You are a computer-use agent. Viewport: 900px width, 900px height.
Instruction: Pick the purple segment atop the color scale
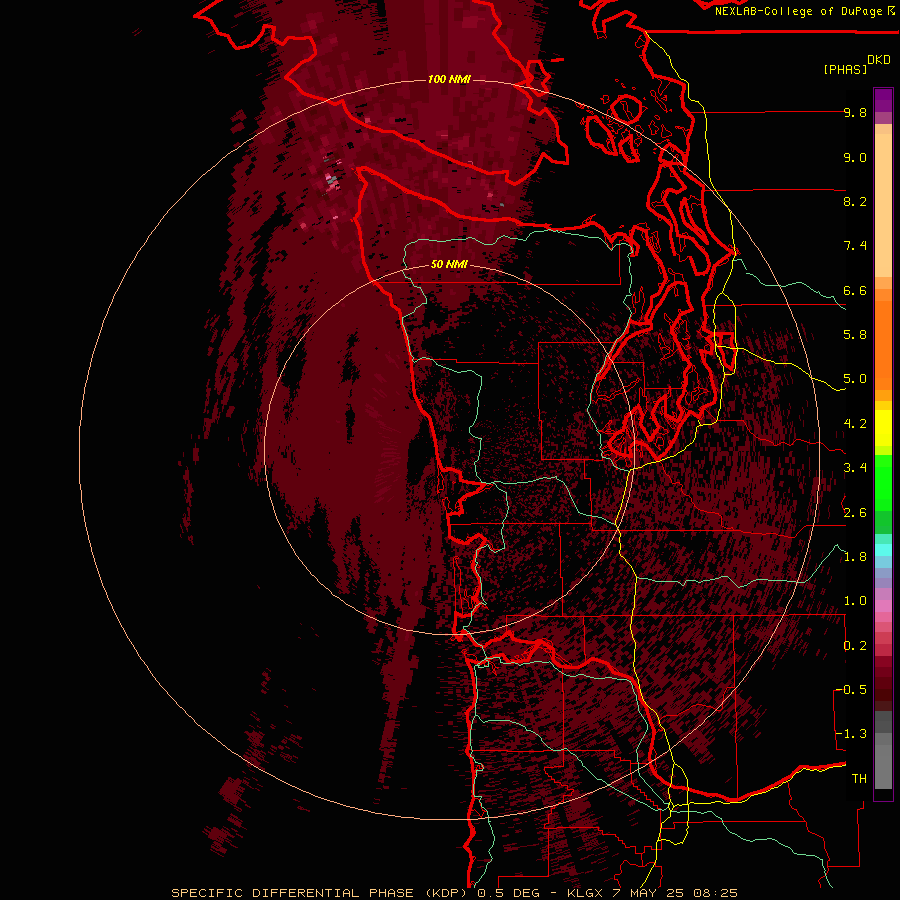(883, 100)
